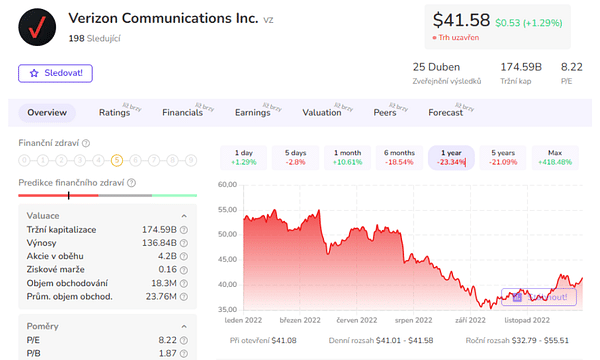Switch to the Financials tab
The width and height of the screenshot is (600, 360).
coord(183,112)
